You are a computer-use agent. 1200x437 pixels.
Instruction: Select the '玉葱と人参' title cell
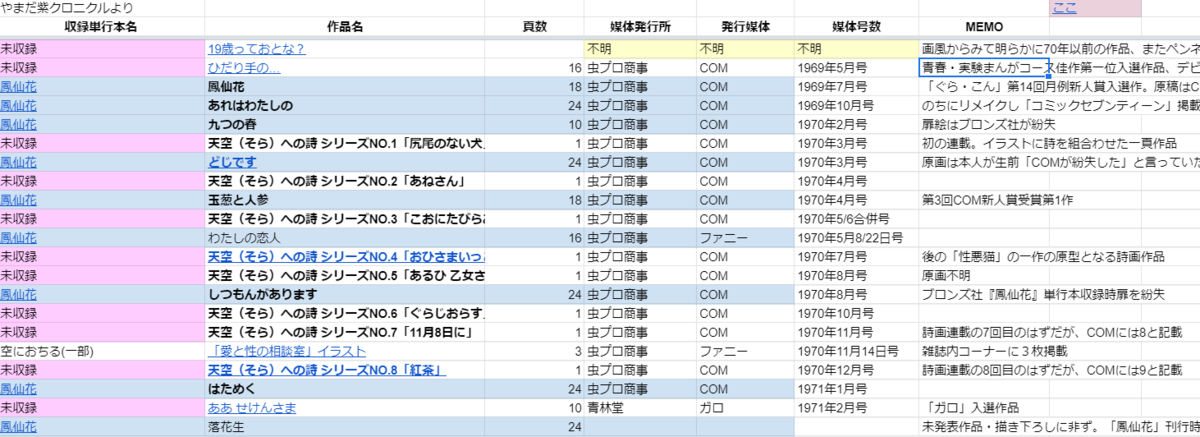coord(344,200)
